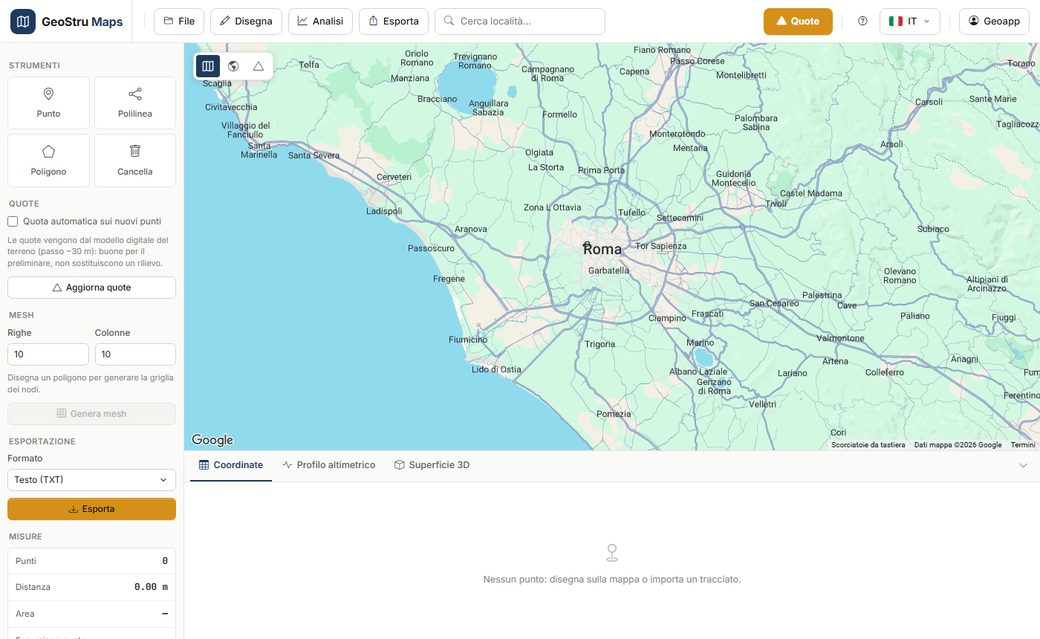Open the Esporta menu in top bar
Screen dimensions: 1040x639
tap(393, 21)
